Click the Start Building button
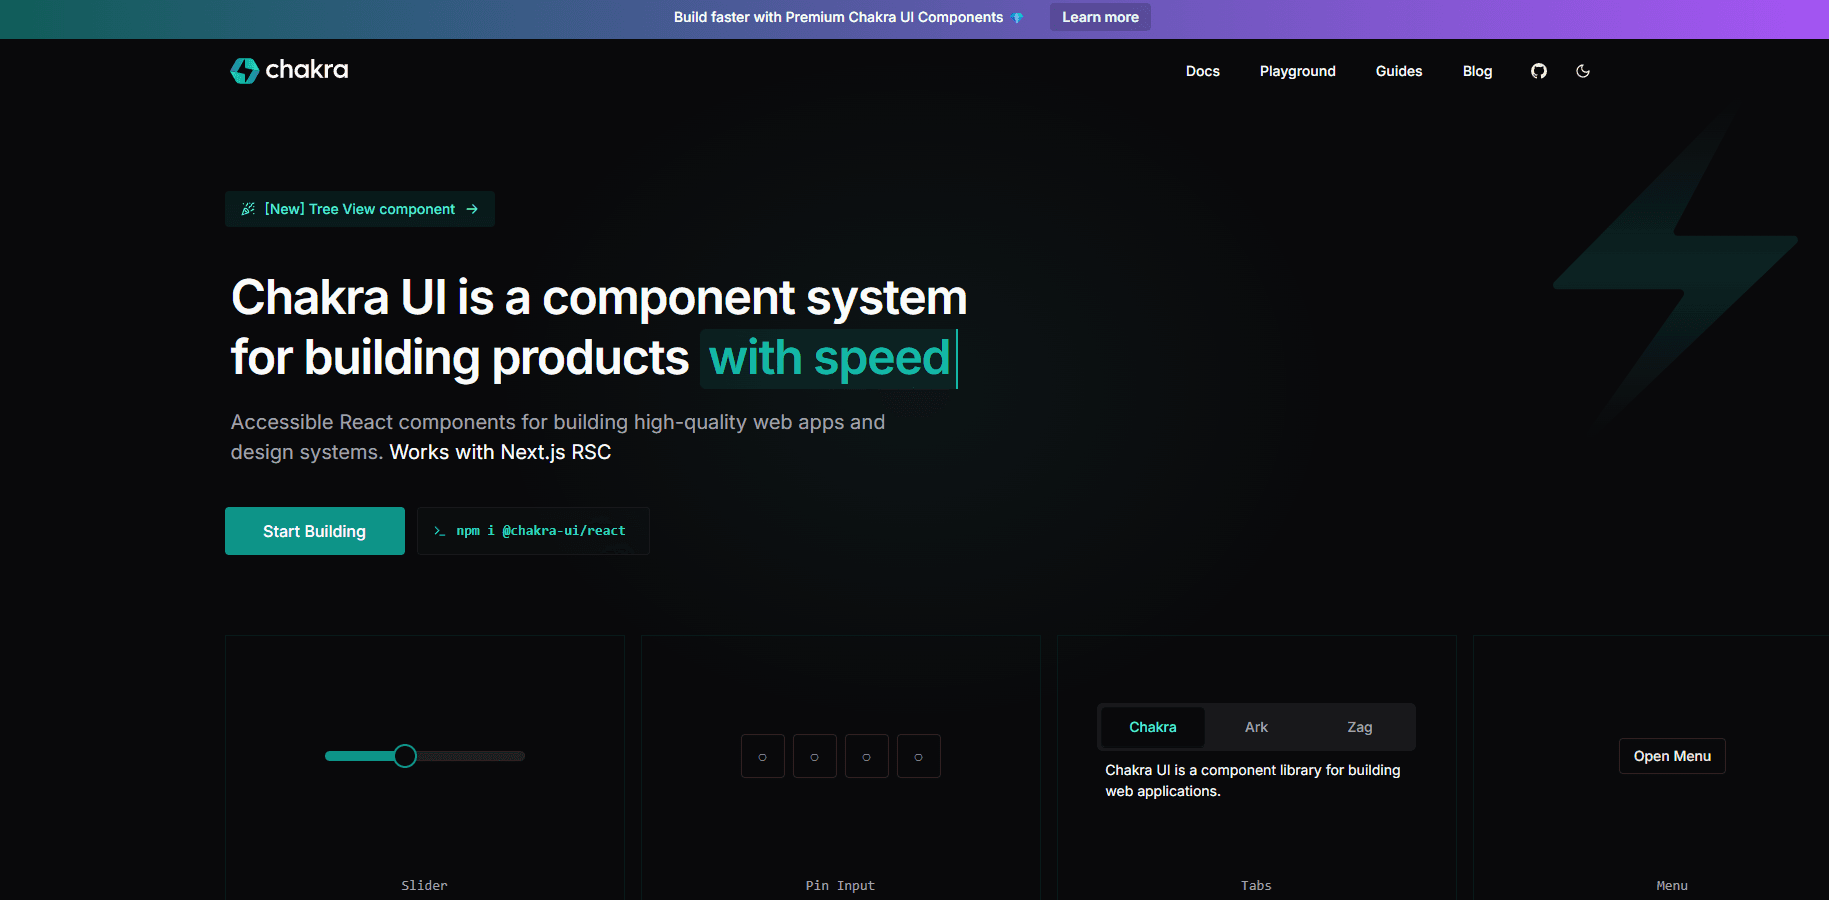Screen dimensions: 1829x900 click(314, 531)
